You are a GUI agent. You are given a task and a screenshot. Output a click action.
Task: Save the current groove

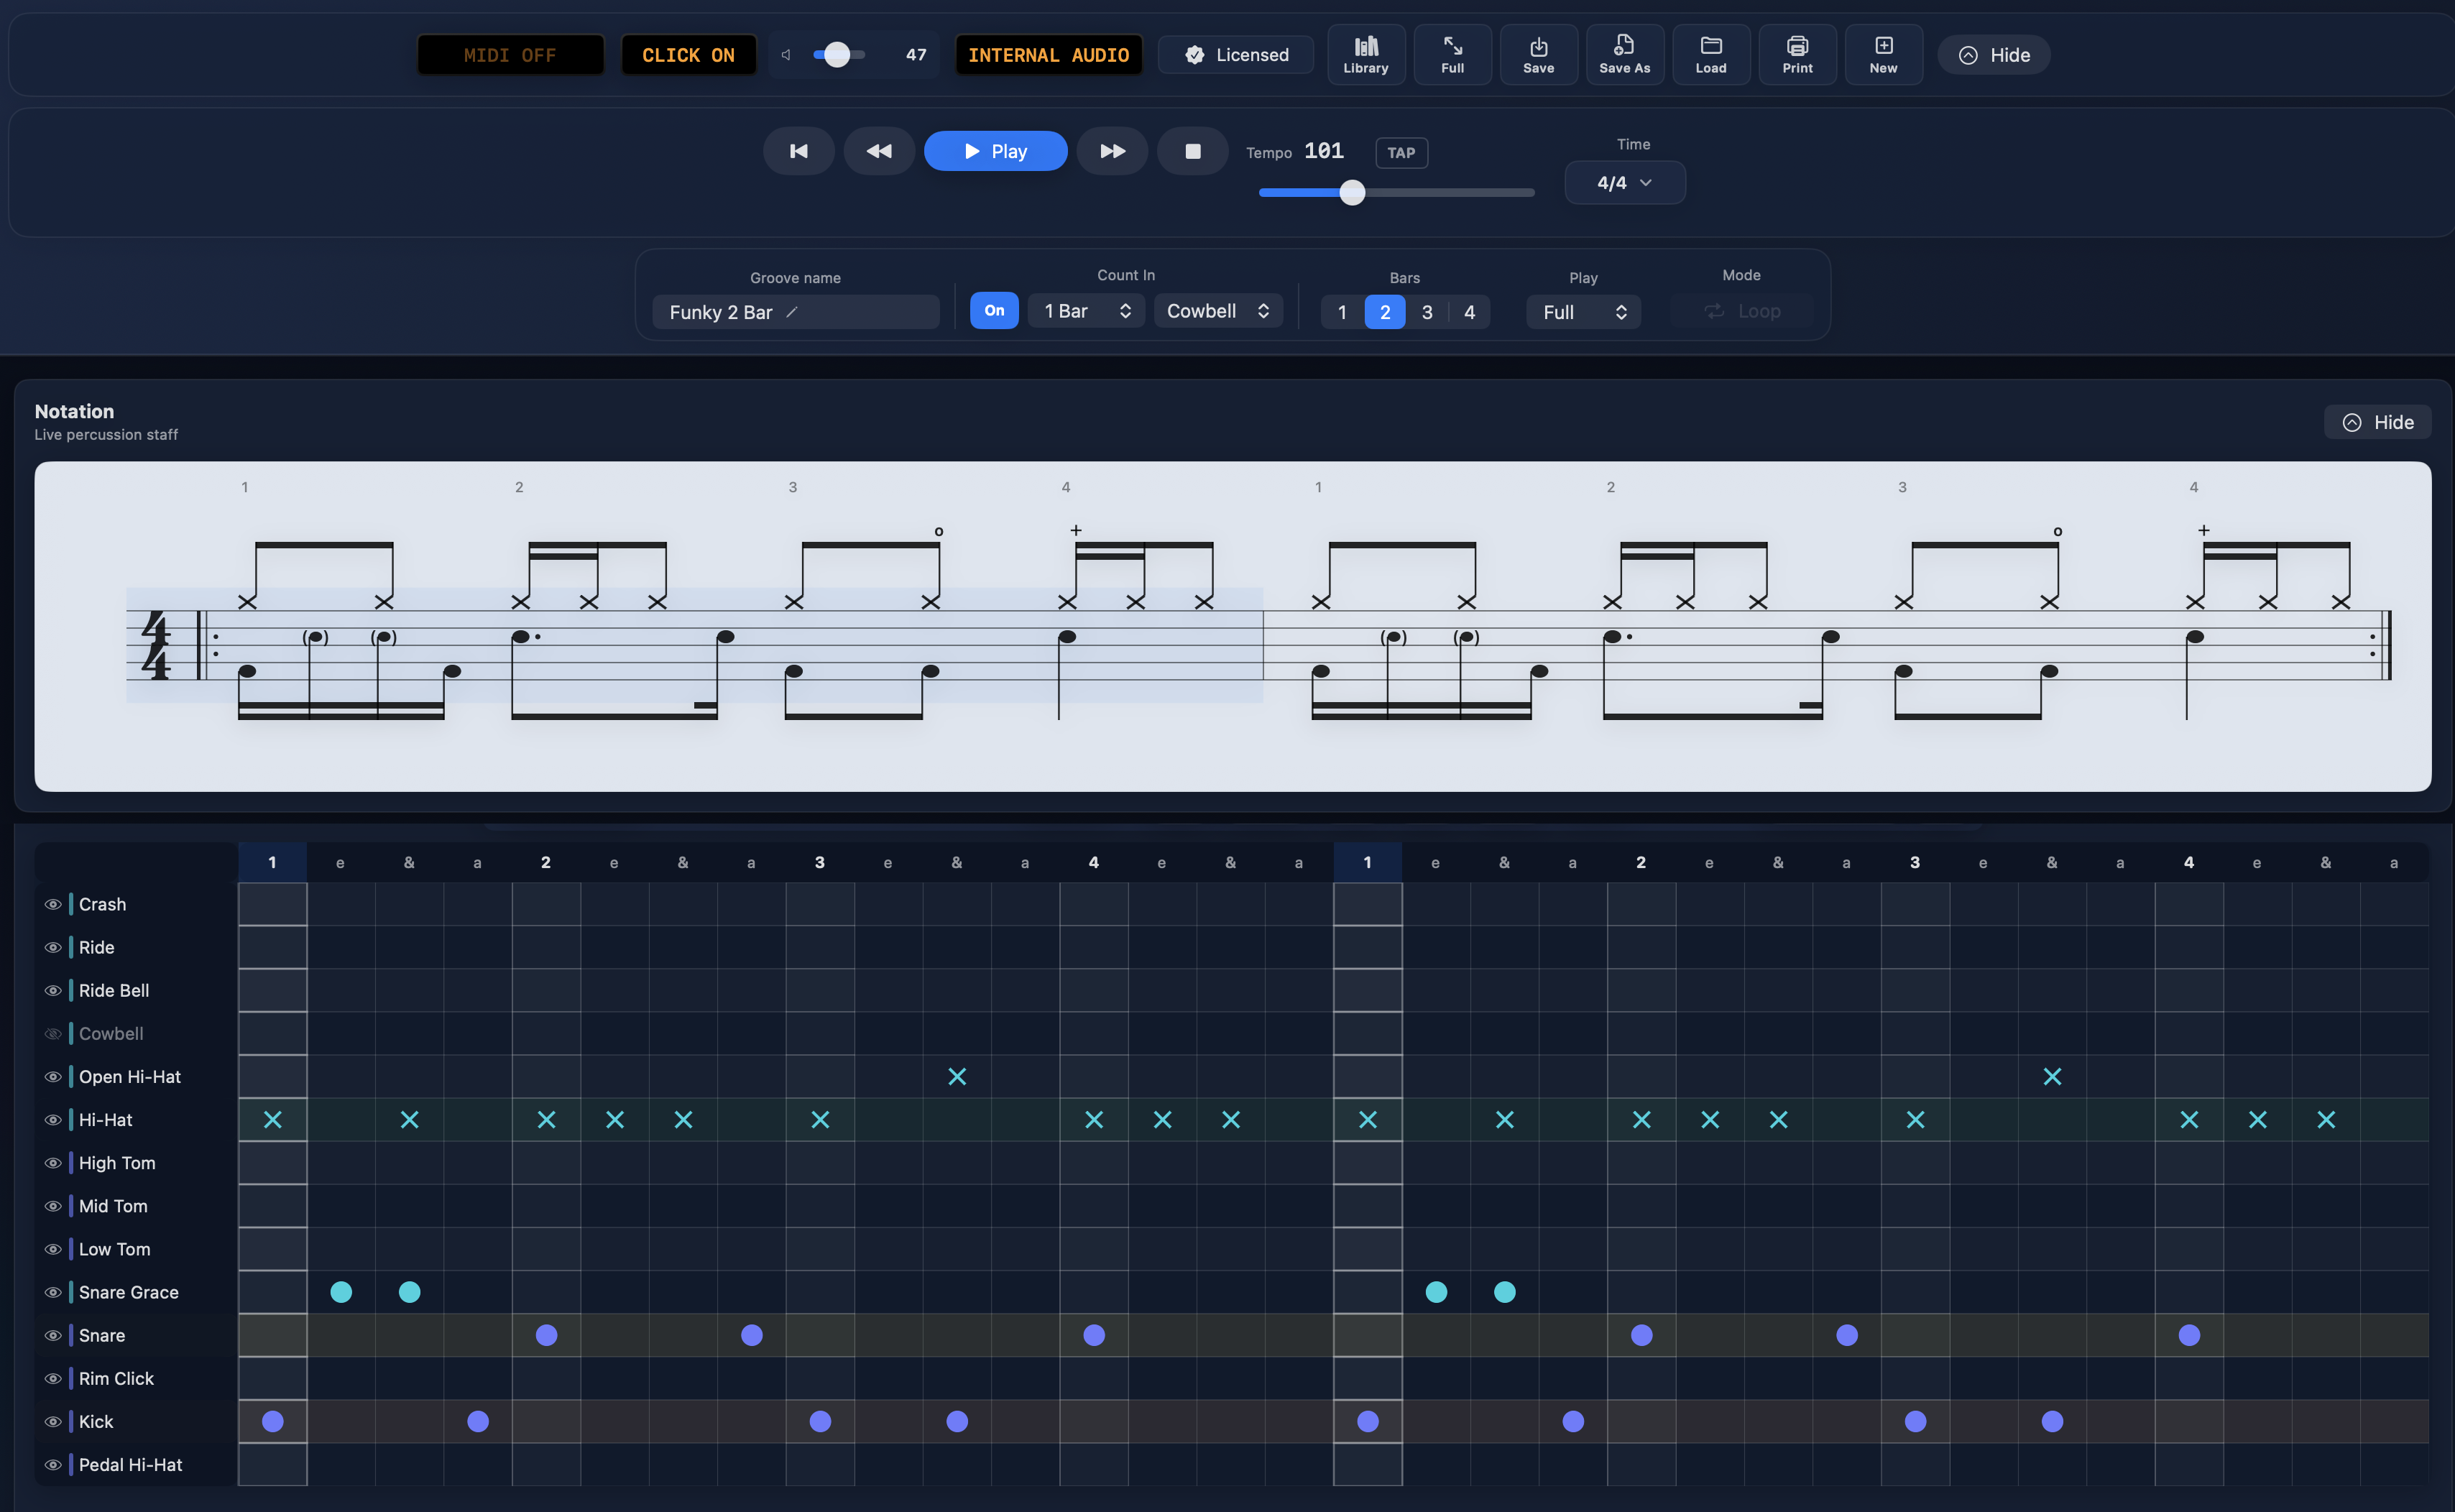[1538, 55]
